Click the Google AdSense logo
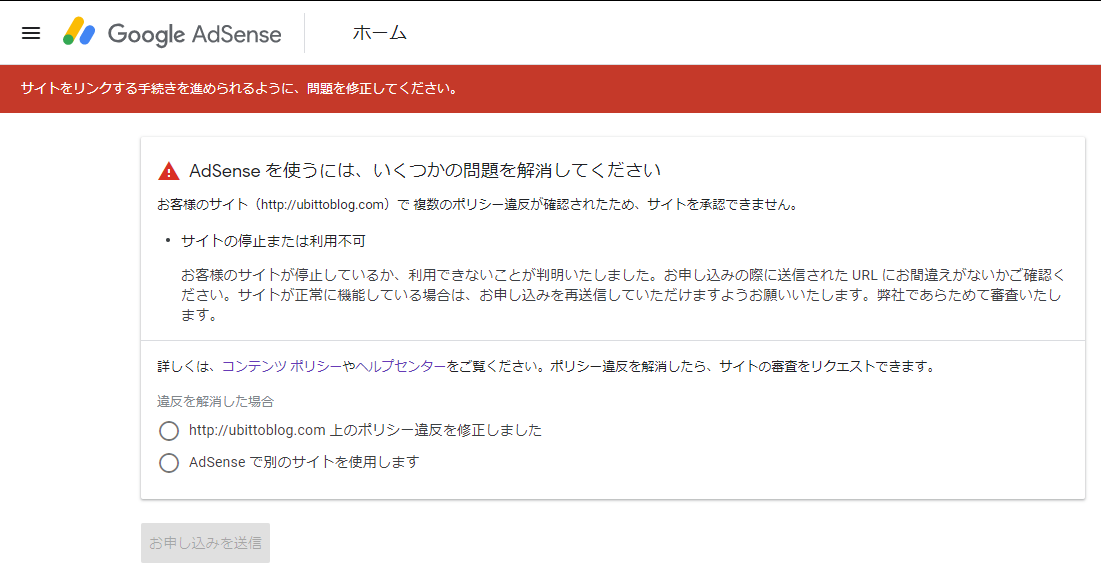1101x585 pixels. [x=172, y=32]
